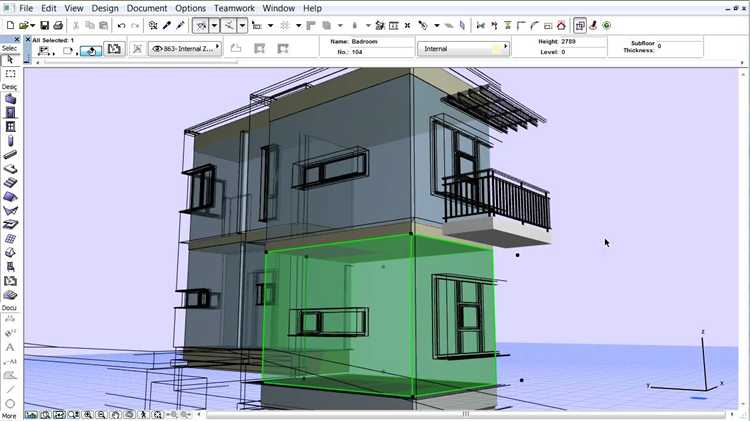Select the Morph tool

(10, 253)
